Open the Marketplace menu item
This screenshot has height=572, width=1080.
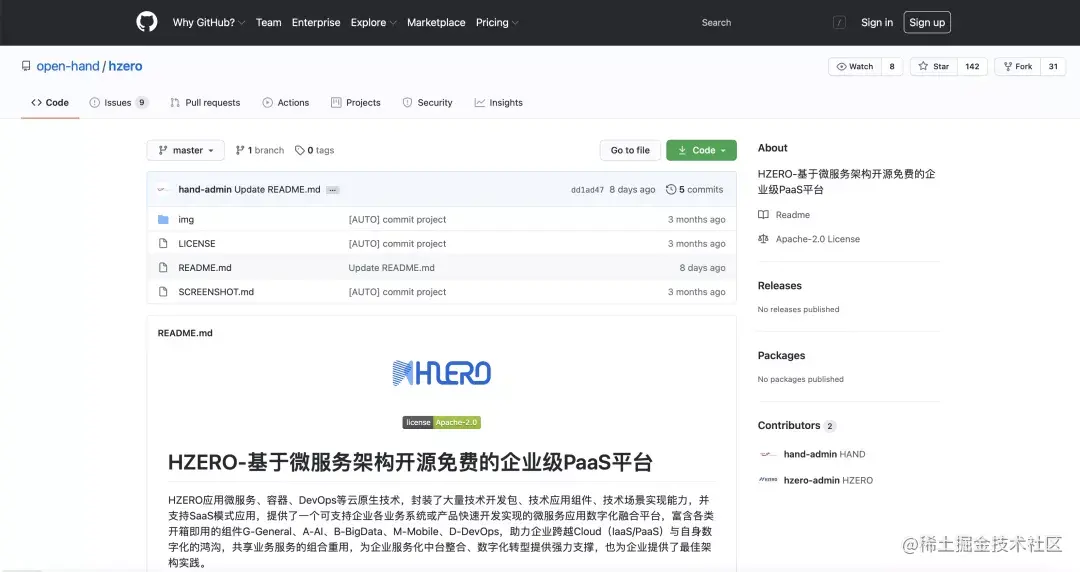click(x=436, y=23)
